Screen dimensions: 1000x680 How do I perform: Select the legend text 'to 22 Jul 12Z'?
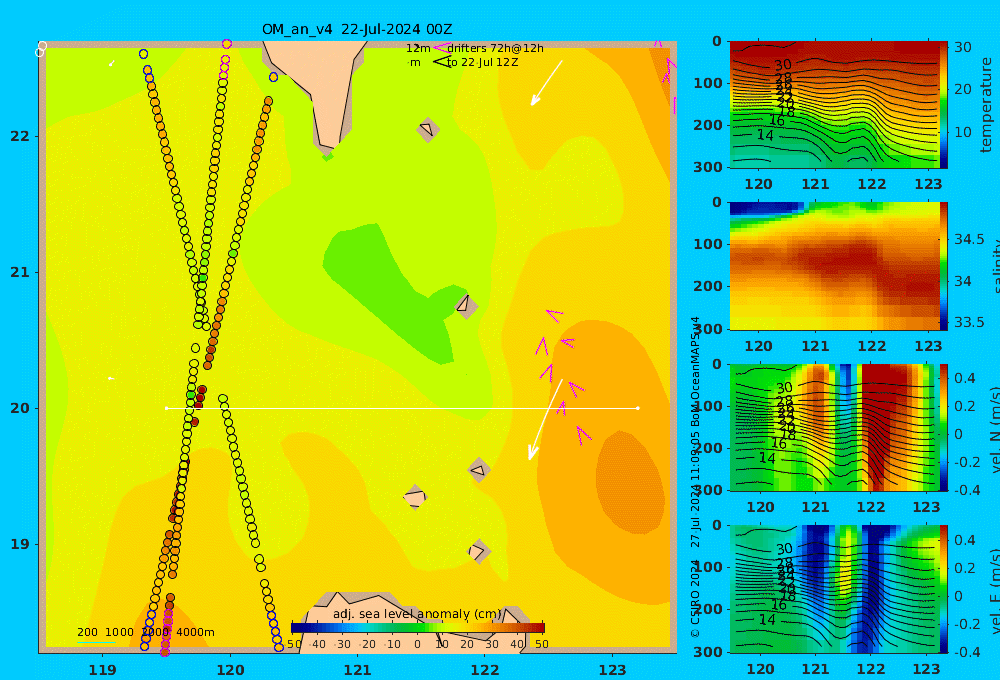tap(482, 63)
